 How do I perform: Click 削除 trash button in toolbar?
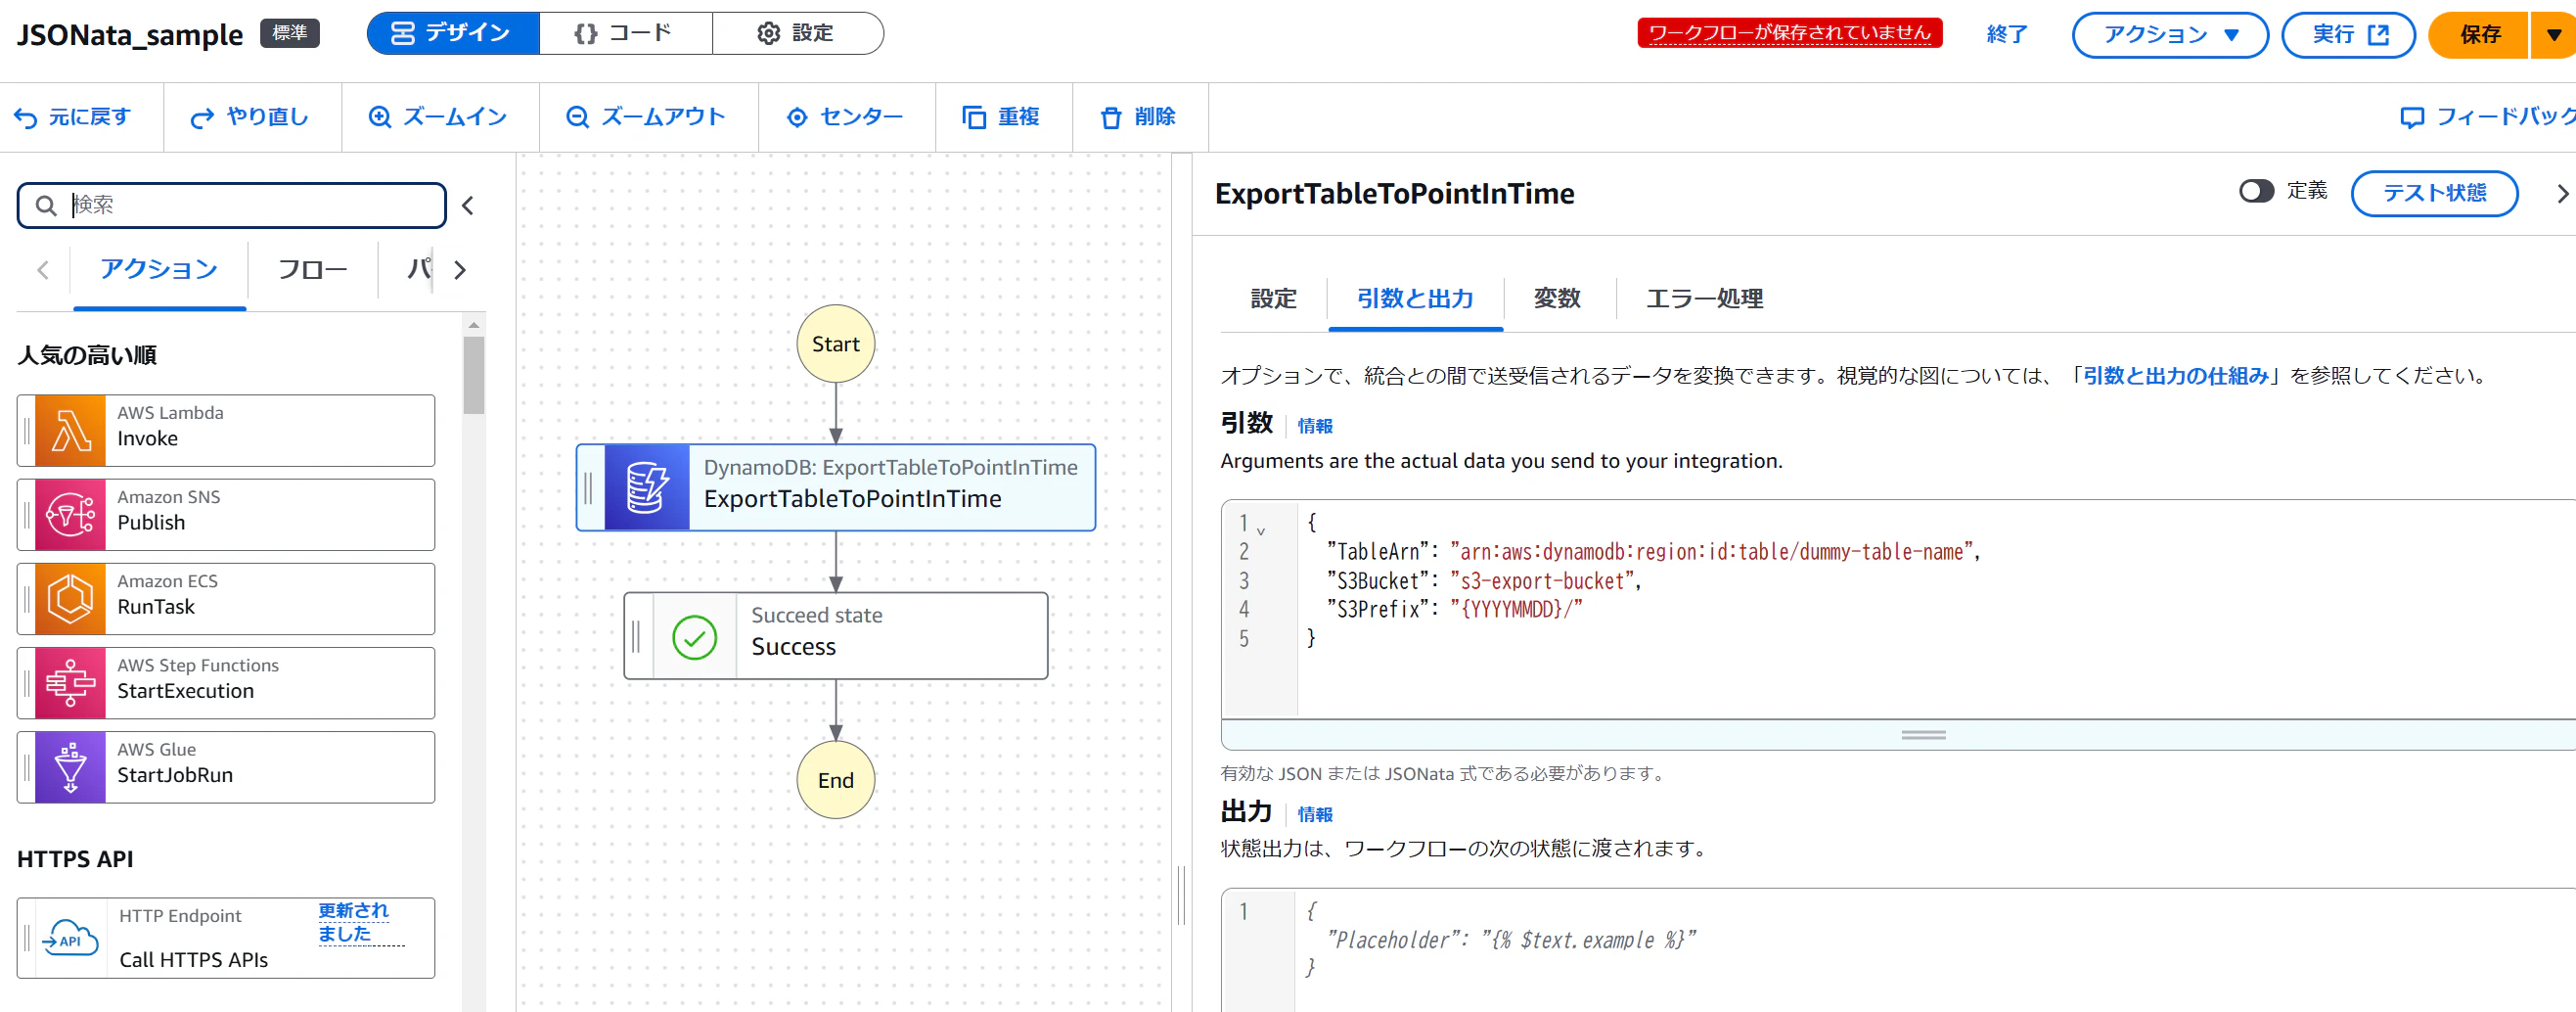tap(1139, 117)
